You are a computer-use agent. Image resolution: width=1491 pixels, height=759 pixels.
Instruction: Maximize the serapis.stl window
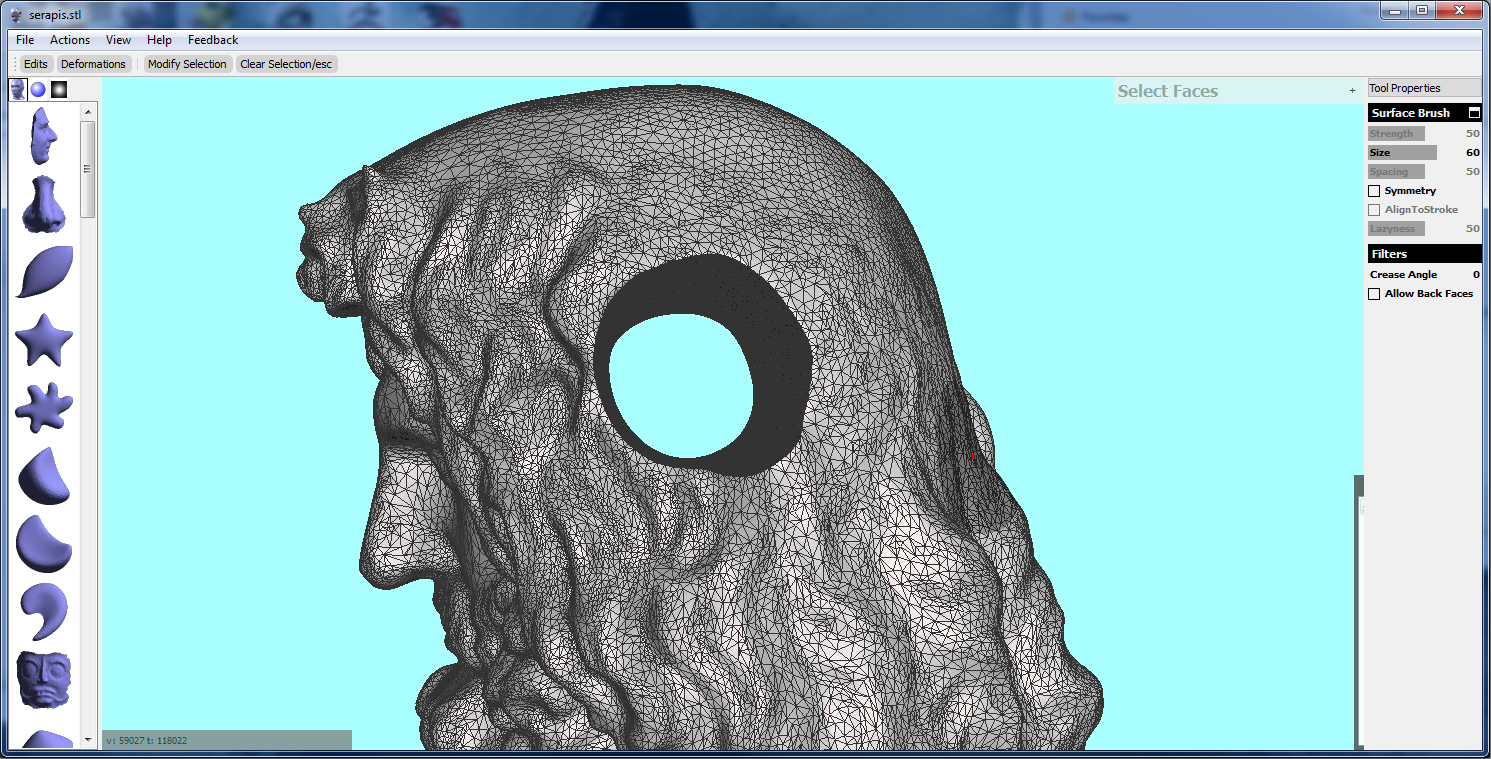1421,10
